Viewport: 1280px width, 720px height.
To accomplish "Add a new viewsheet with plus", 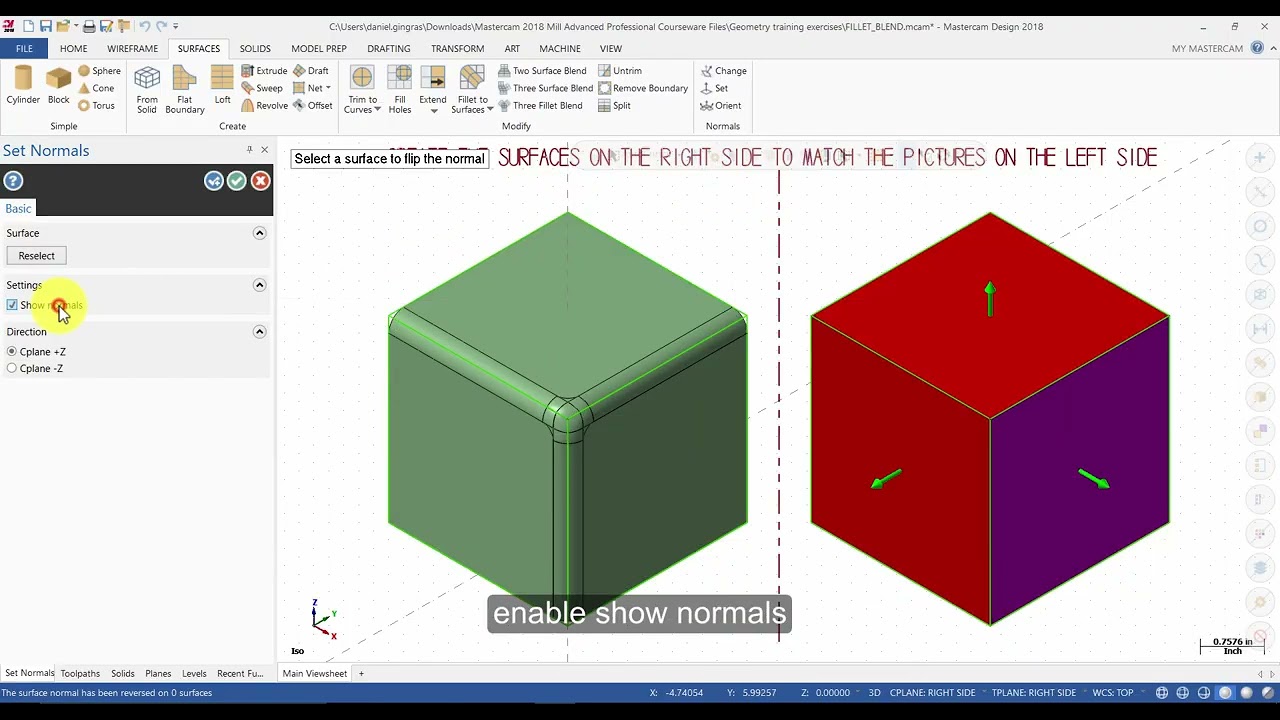I will [x=361, y=674].
